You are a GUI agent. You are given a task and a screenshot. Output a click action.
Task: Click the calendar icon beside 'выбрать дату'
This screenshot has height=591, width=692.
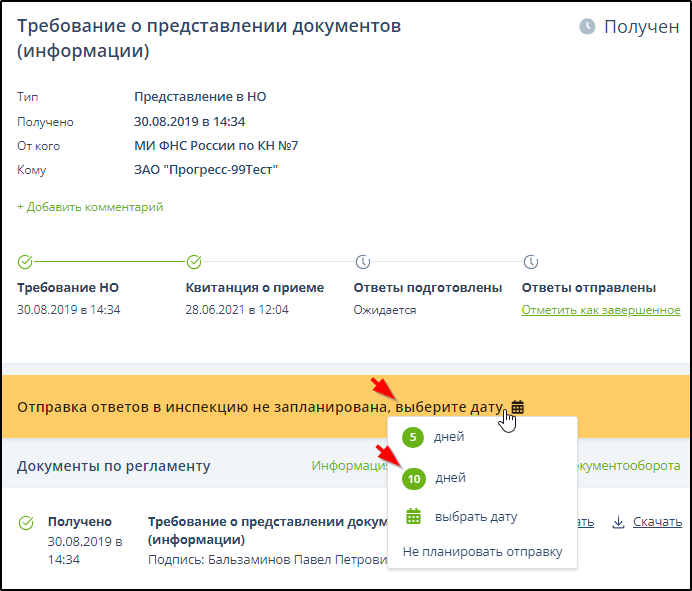413,517
